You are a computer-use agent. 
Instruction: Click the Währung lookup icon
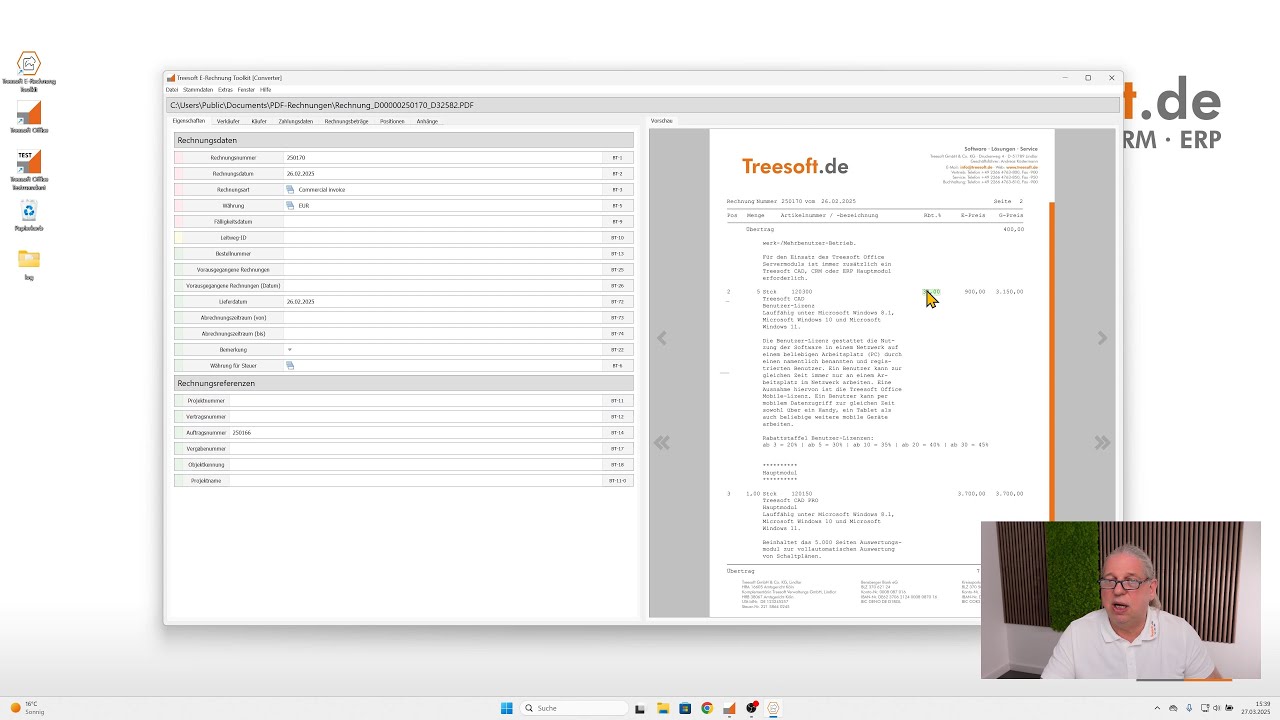[x=290, y=205]
